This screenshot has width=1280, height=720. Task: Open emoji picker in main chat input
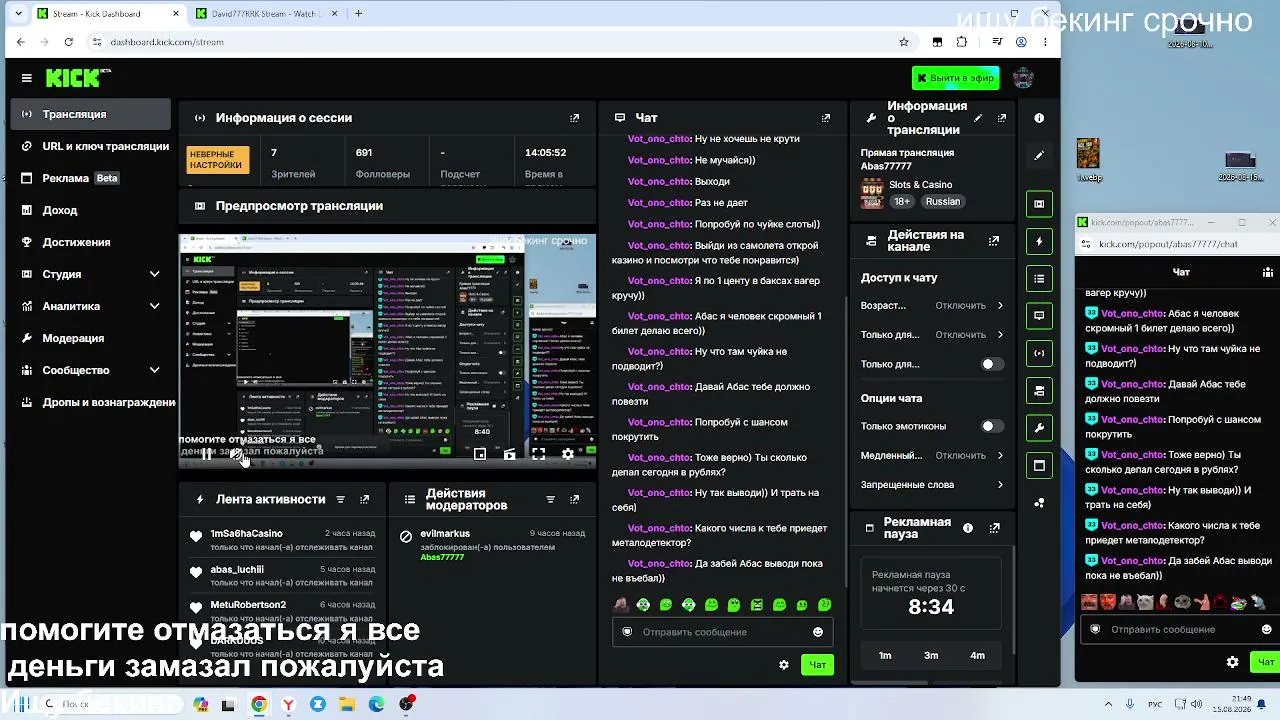(x=817, y=632)
